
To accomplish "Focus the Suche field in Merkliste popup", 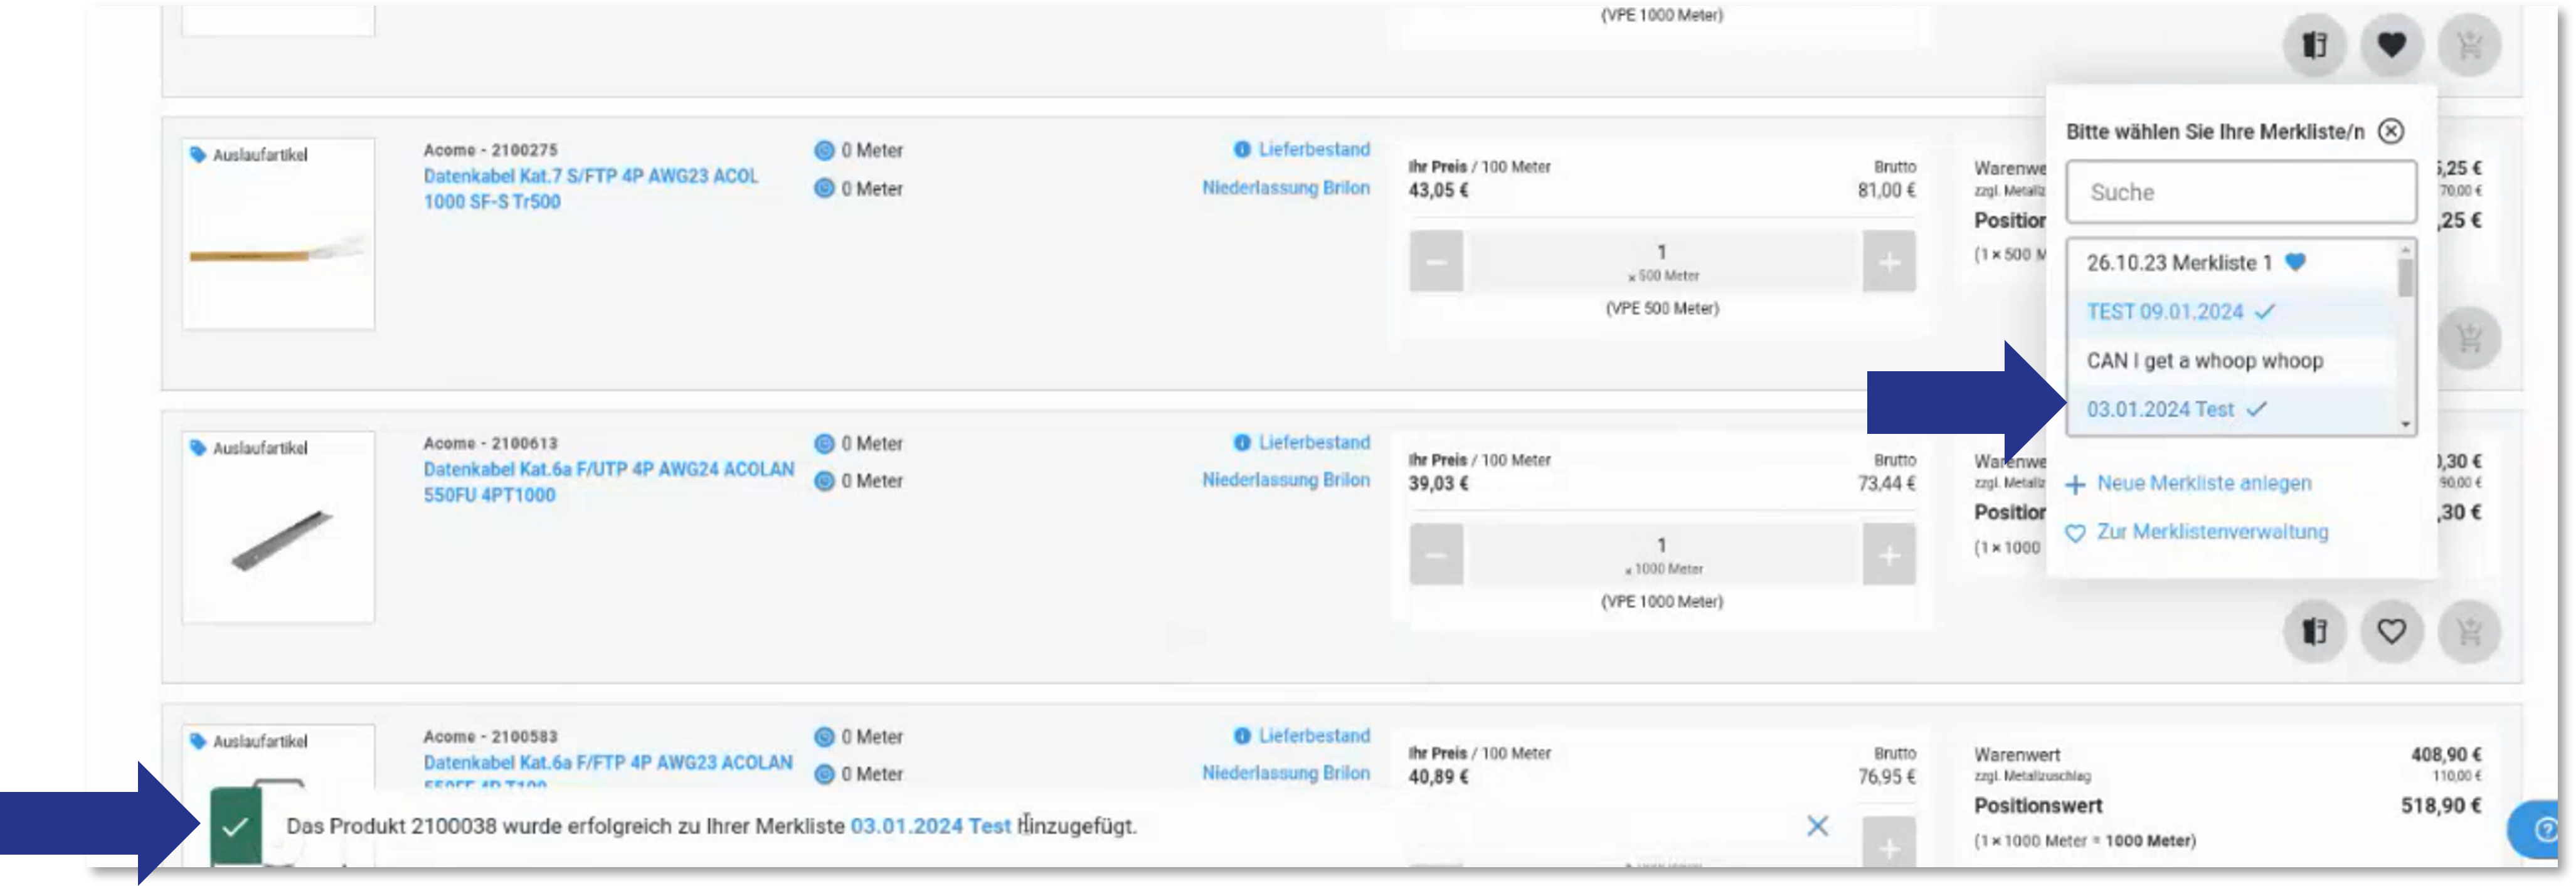I will [2241, 192].
